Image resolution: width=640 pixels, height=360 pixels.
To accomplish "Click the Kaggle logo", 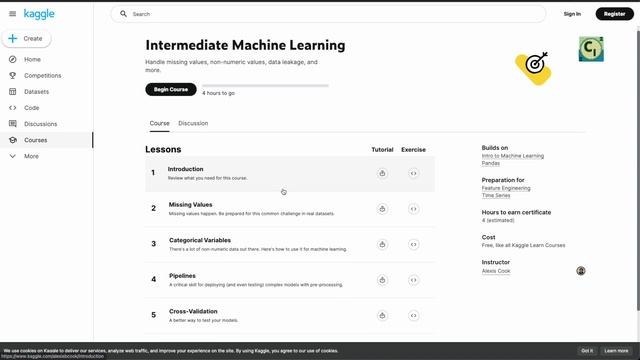I will pyautogui.click(x=39, y=14).
